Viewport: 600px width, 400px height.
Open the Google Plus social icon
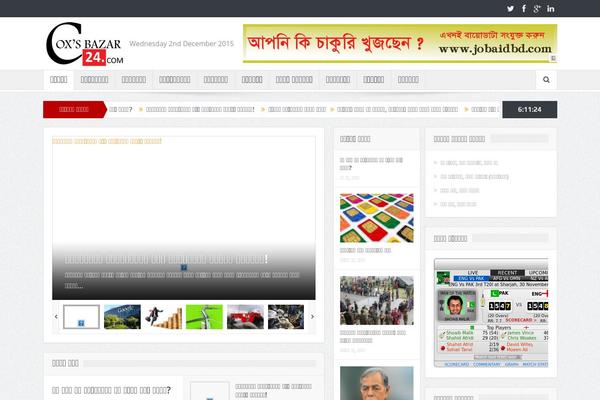[x=537, y=9]
